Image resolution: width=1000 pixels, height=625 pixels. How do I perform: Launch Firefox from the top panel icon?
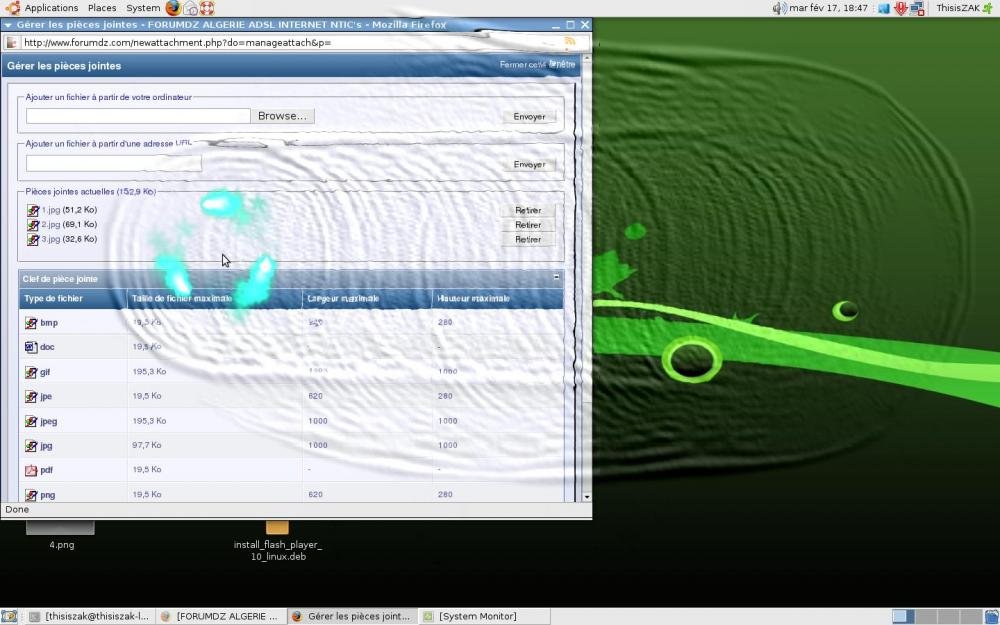pyautogui.click(x=173, y=8)
